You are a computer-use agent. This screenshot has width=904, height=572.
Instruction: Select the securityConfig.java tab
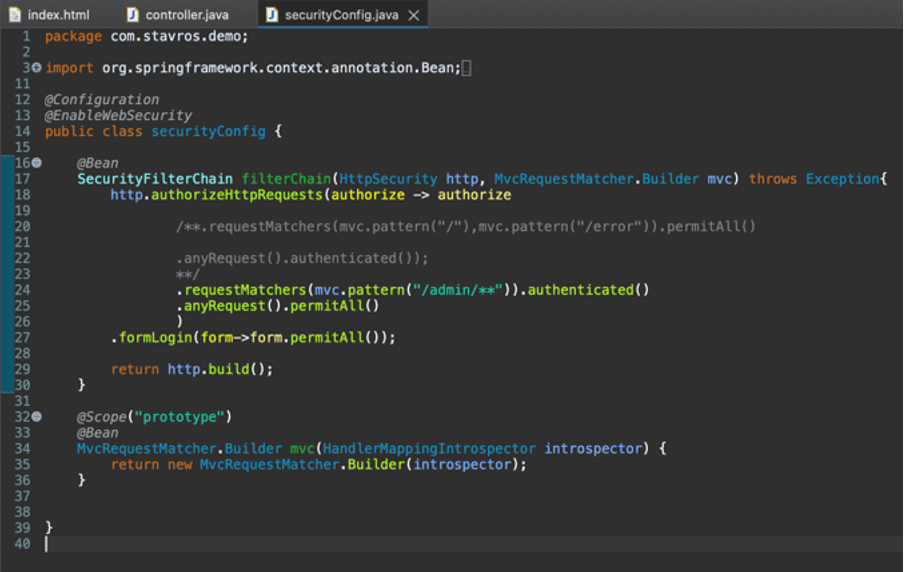[341, 15]
